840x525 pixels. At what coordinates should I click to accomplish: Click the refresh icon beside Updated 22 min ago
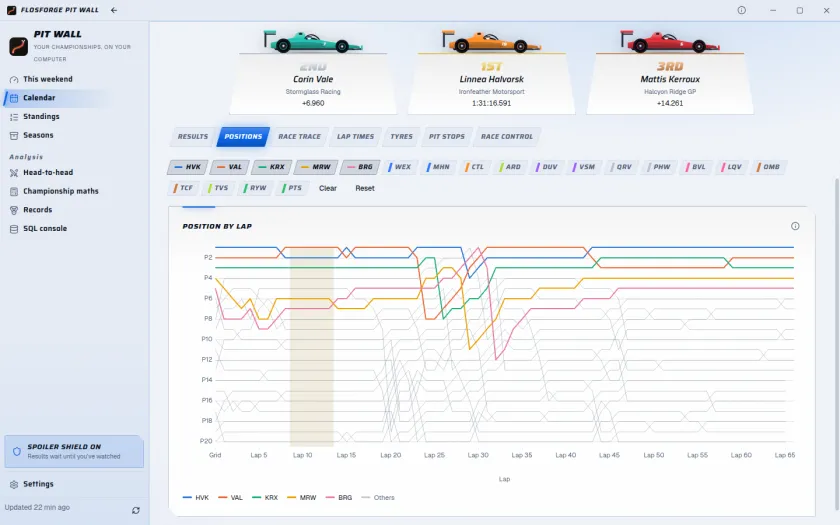coord(136,510)
